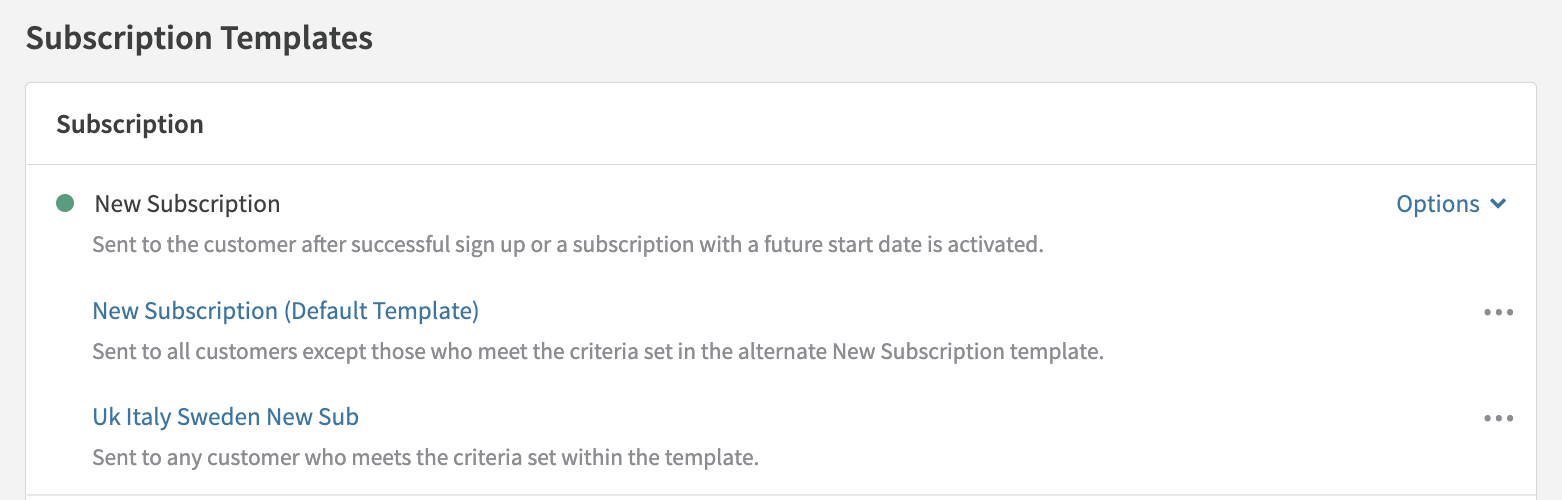Screen dimensions: 1562x500
Task: Select the New Subscription email title
Action: coord(187,204)
